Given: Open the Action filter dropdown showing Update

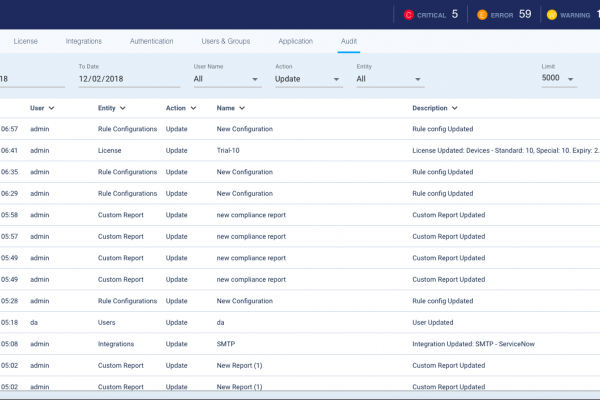Looking at the screenshot, I should 309,79.
